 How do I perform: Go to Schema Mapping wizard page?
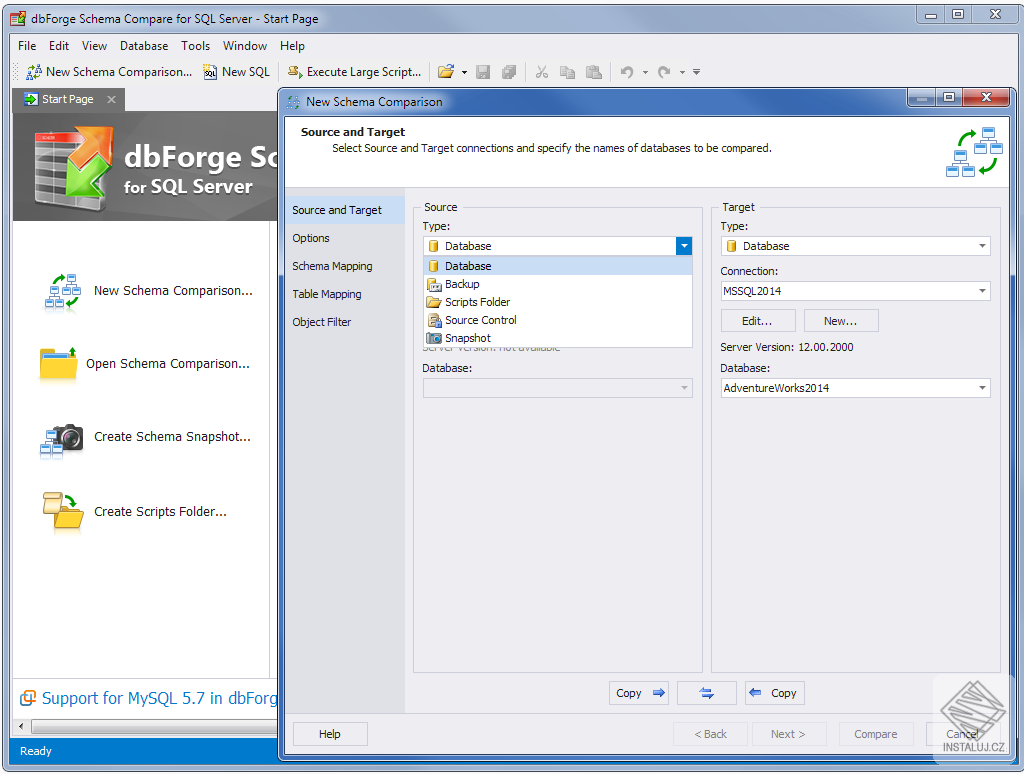[345, 266]
